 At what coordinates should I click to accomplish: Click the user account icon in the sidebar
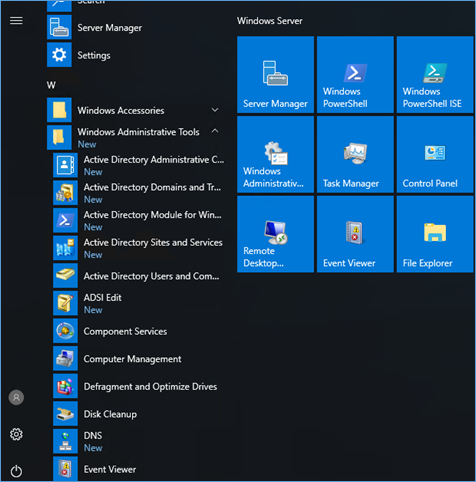[16, 397]
